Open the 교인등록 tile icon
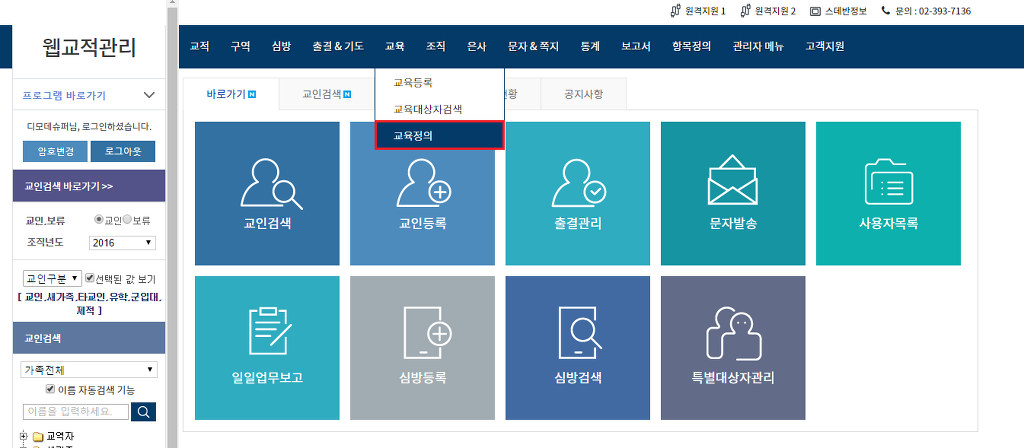The height and width of the screenshot is (448, 1024). (x=424, y=184)
